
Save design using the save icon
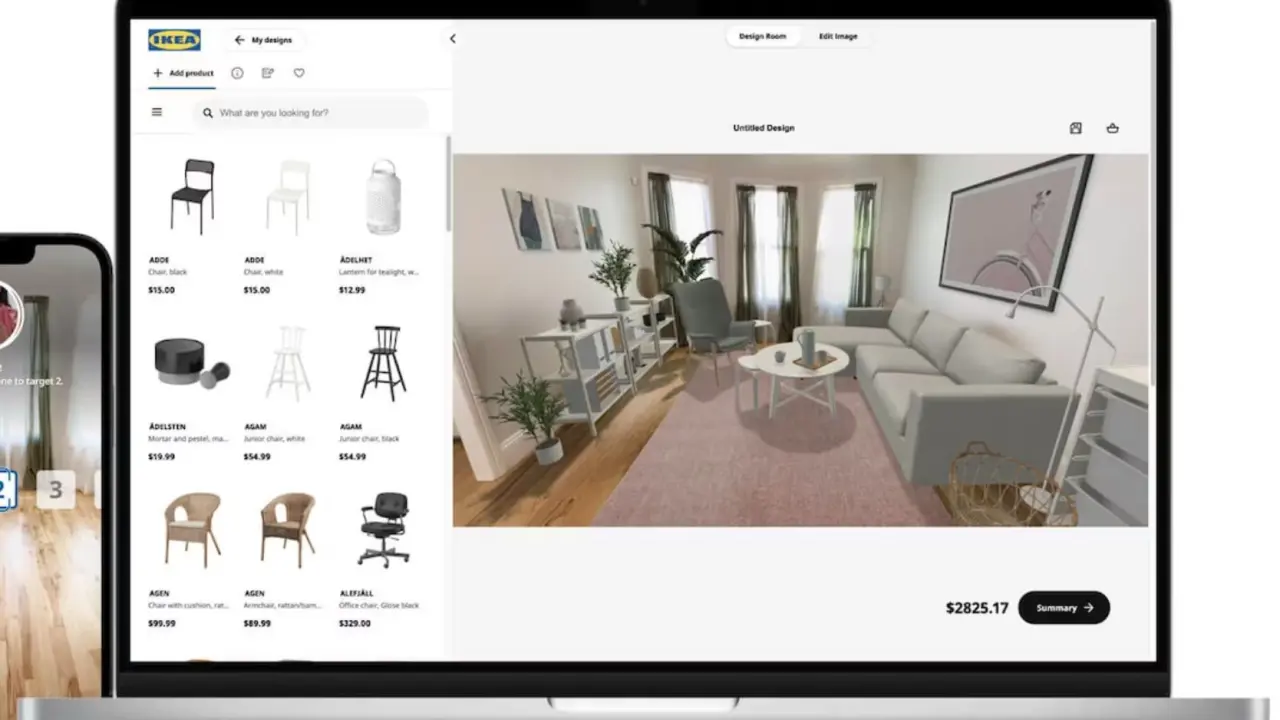(x=1076, y=128)
